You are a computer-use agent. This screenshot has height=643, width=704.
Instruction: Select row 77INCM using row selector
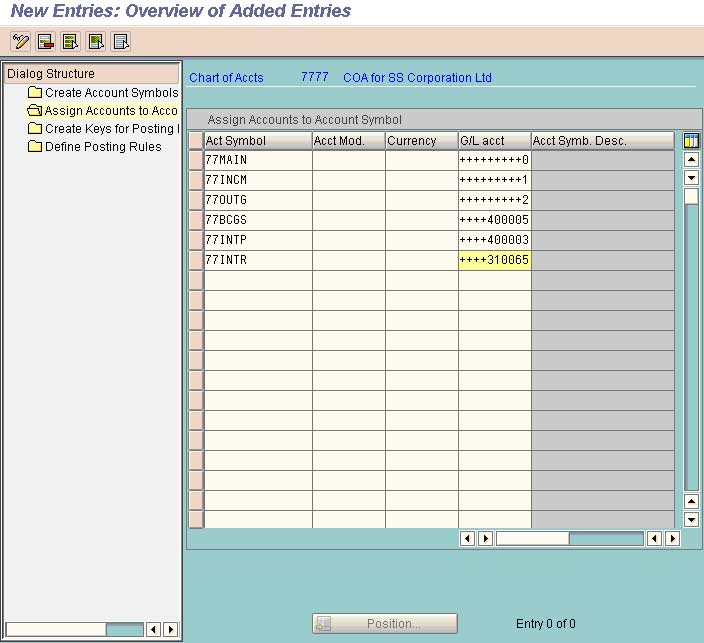pyautogui.click(x=196, y=180)
